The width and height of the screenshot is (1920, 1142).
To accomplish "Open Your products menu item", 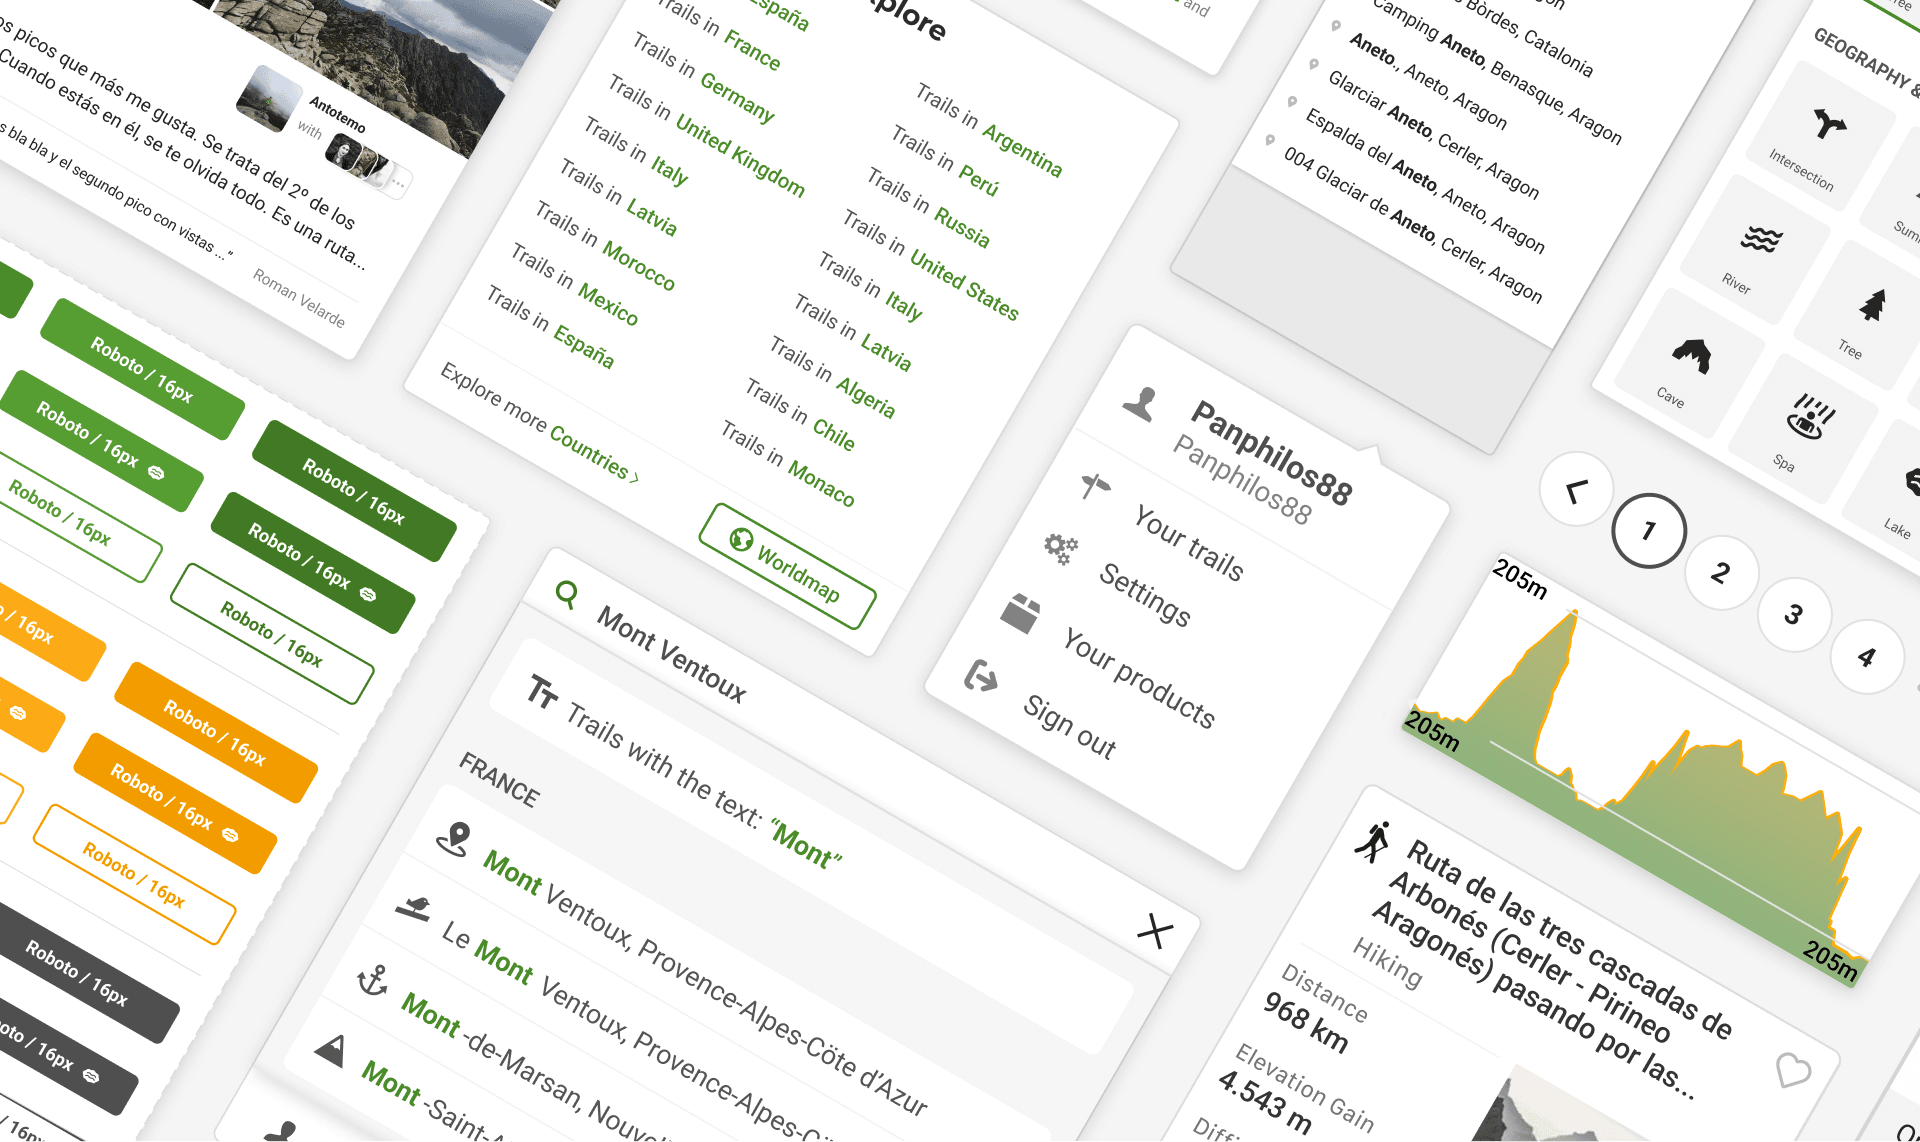I will click(1139, 679).
